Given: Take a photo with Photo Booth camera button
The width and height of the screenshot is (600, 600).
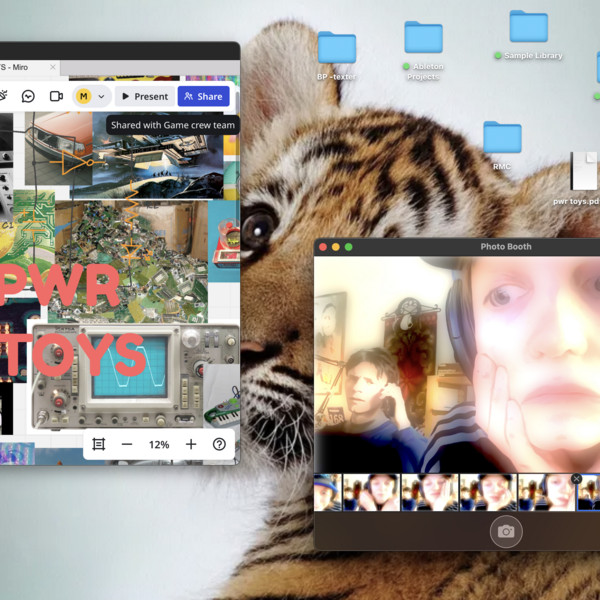Looking at the screenshot, I should [506, 532].
